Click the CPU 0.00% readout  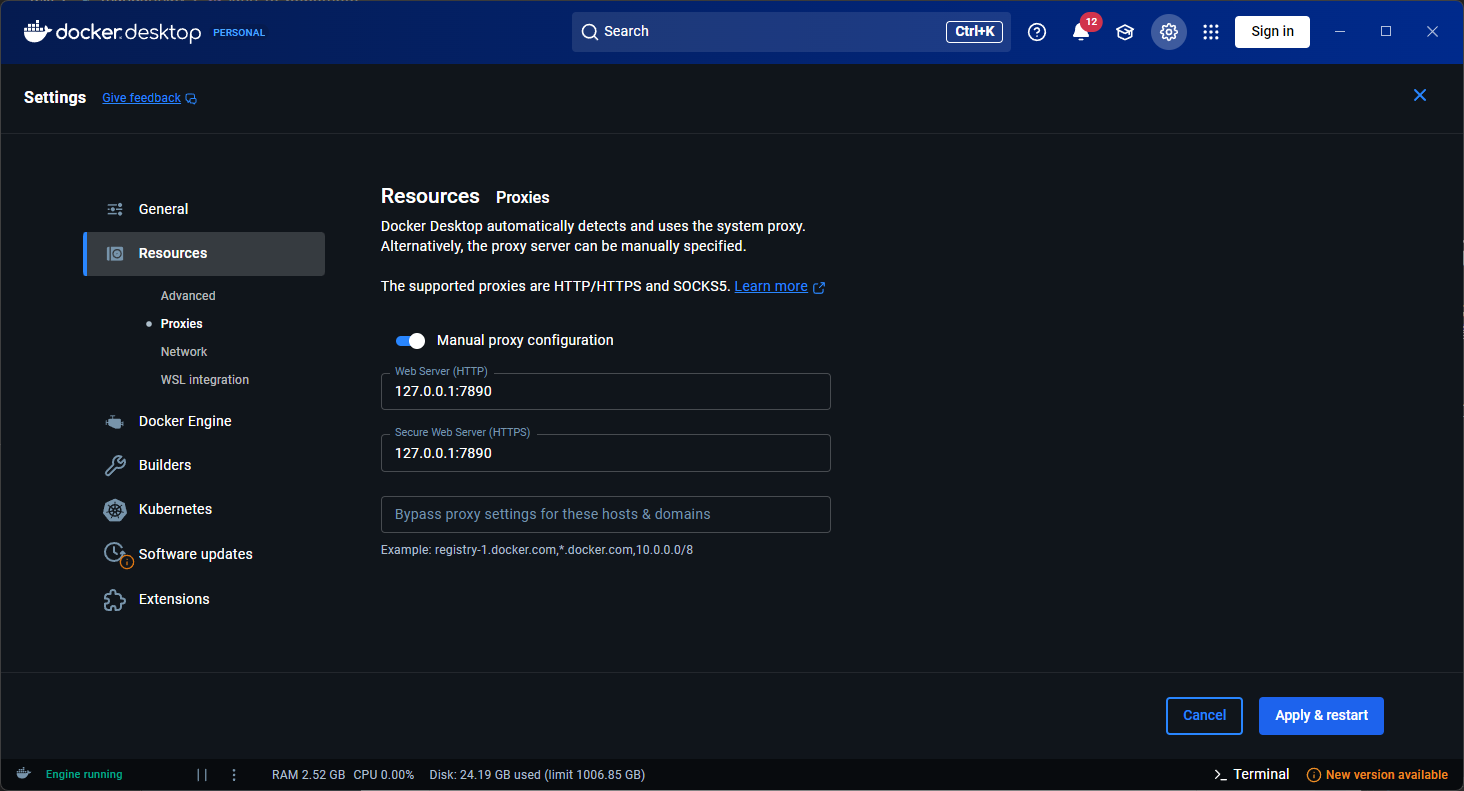[384, 775]
